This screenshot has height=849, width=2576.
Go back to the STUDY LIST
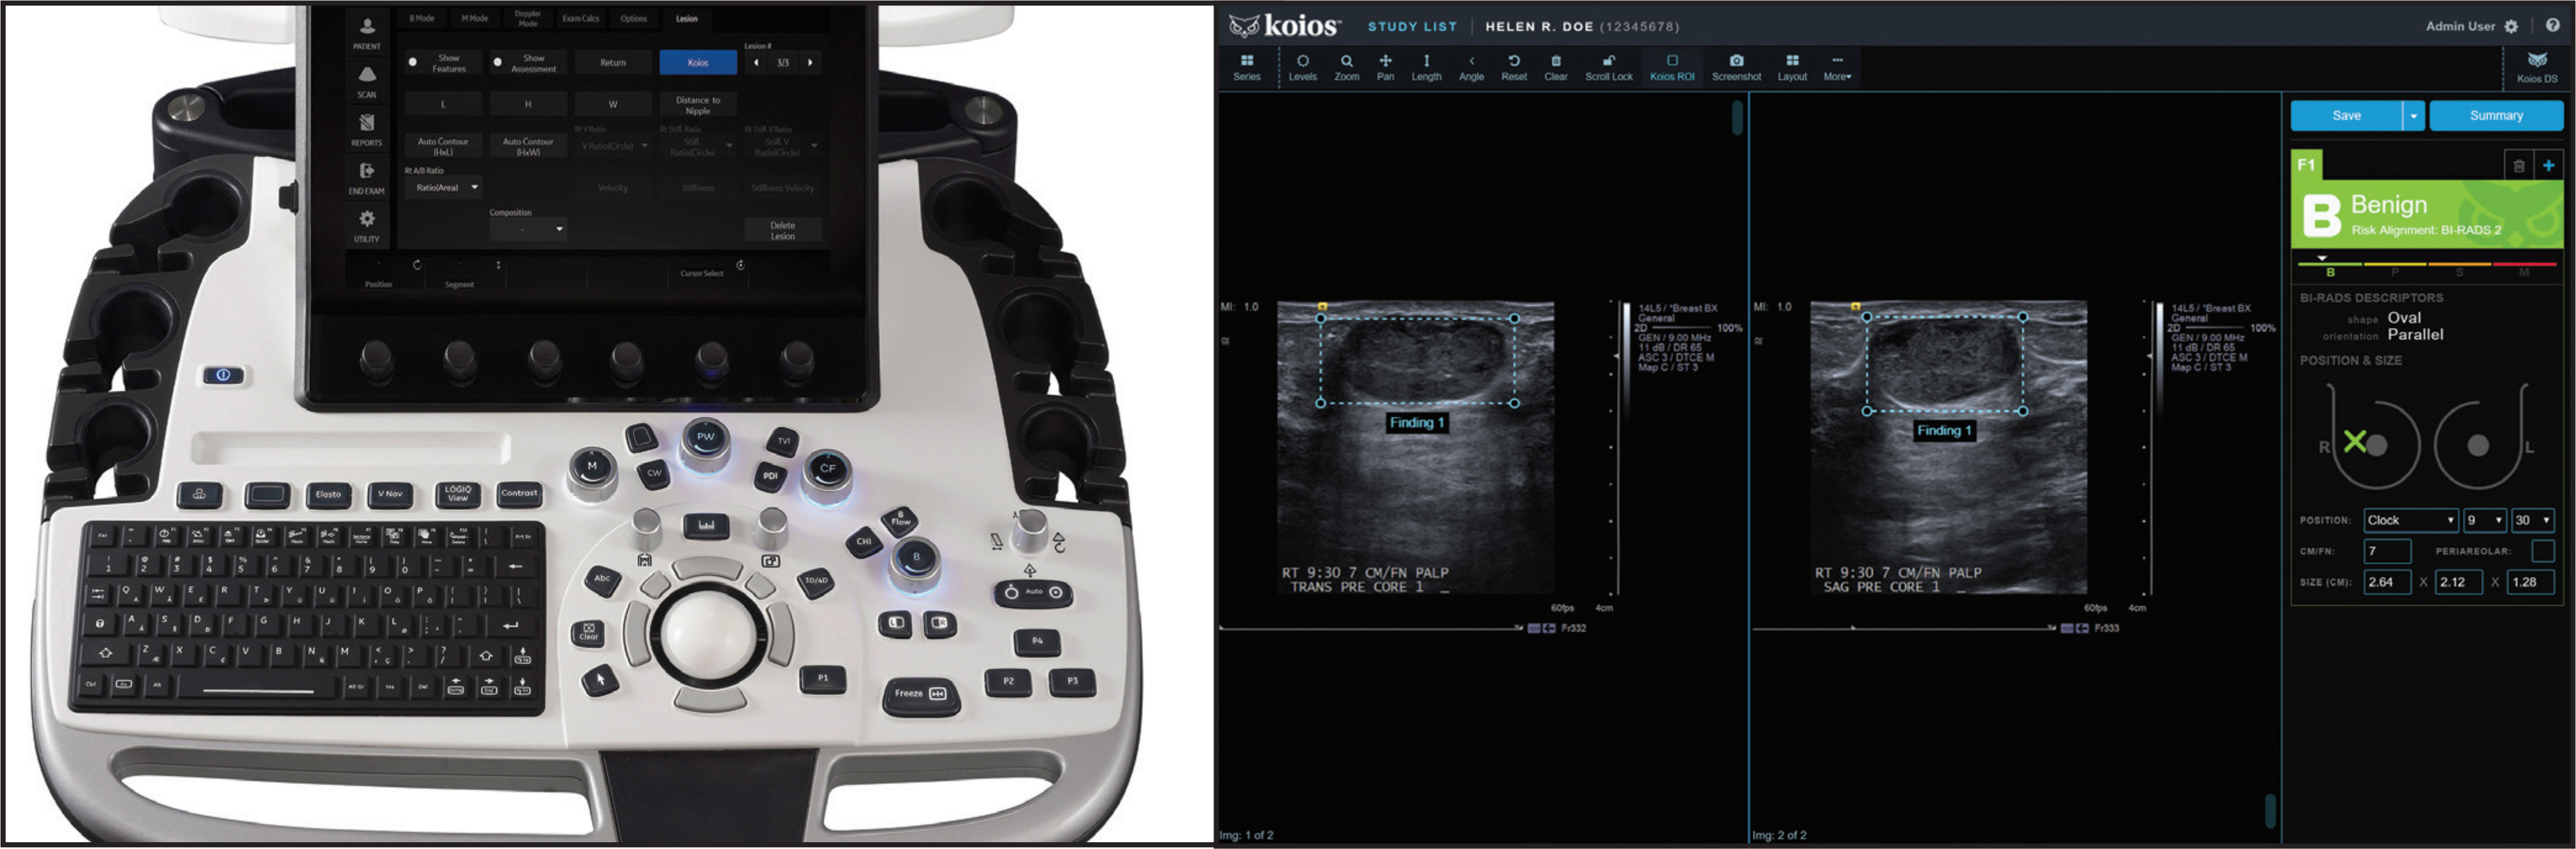point(1412,27)
